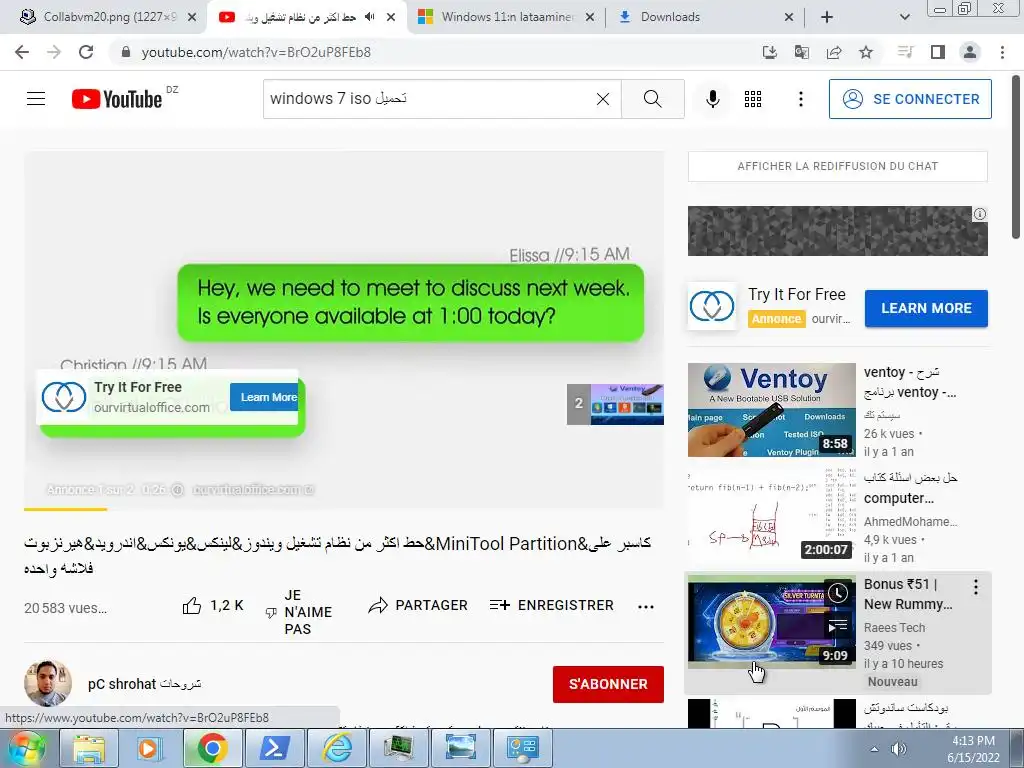Reload the page with the refresh icon
This screenshot has height=768, width=1024.
pyautogui.click(x=86, y=52)
